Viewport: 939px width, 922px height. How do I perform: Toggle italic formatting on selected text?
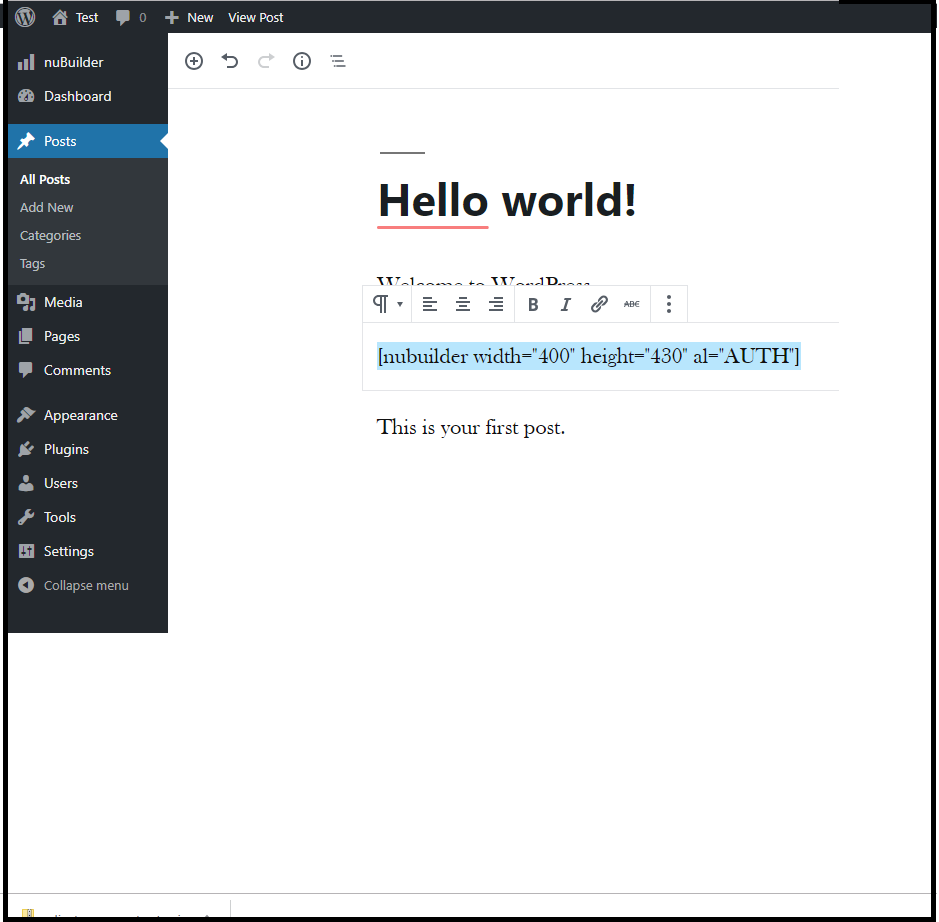(x=566, y=305)
